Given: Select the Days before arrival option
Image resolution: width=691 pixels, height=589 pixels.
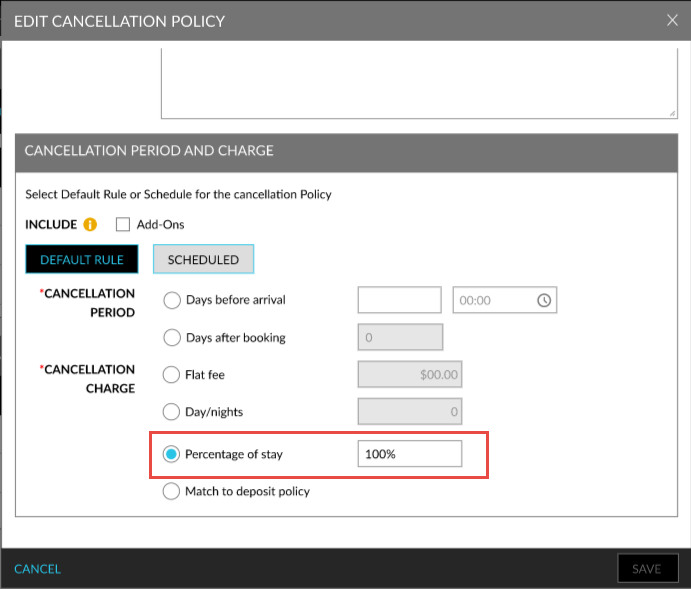Looking at the screenshot, I should click(x=172, y=300).
